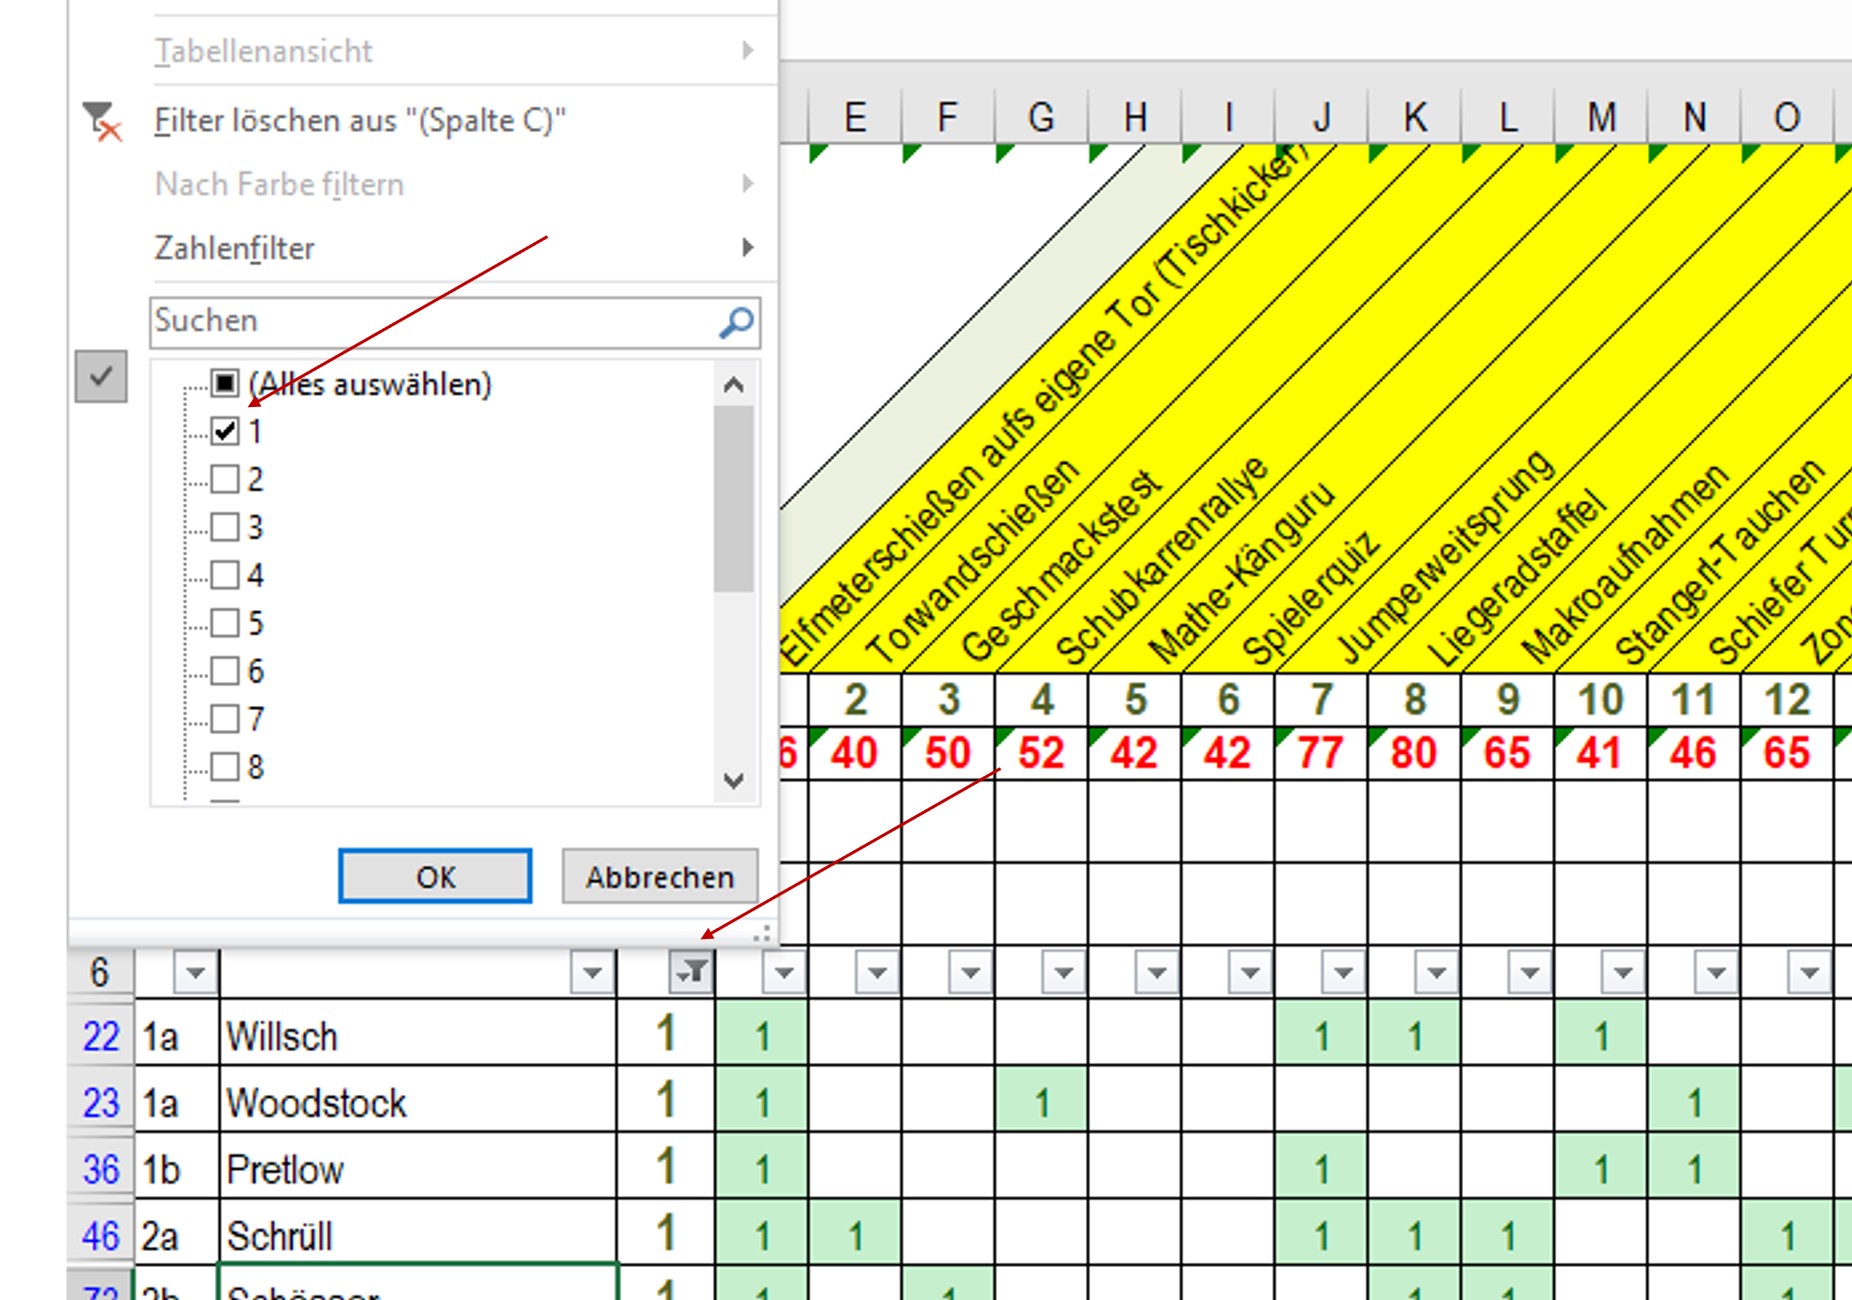
Task: Check the checkbox for value 5
Action: pos(225,623)
